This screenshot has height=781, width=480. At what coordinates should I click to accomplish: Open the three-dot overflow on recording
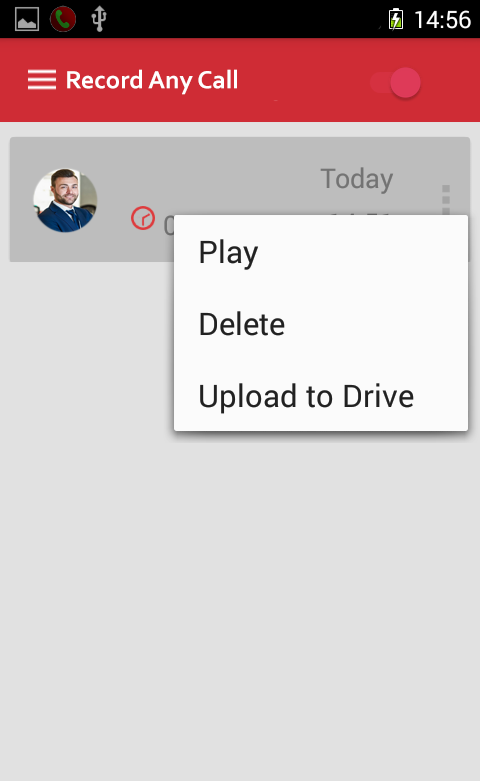pos(446,200)
